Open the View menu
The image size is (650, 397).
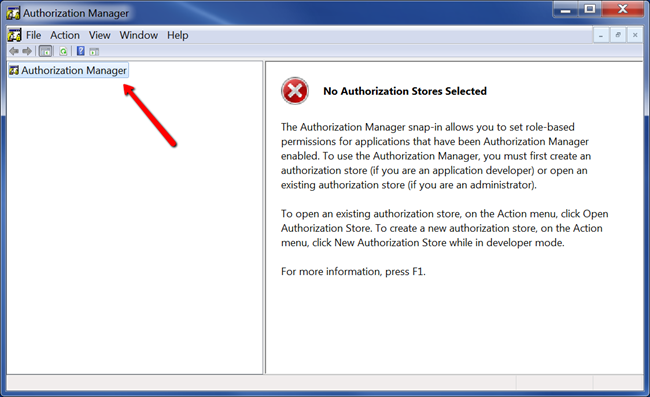click(99, 35)
